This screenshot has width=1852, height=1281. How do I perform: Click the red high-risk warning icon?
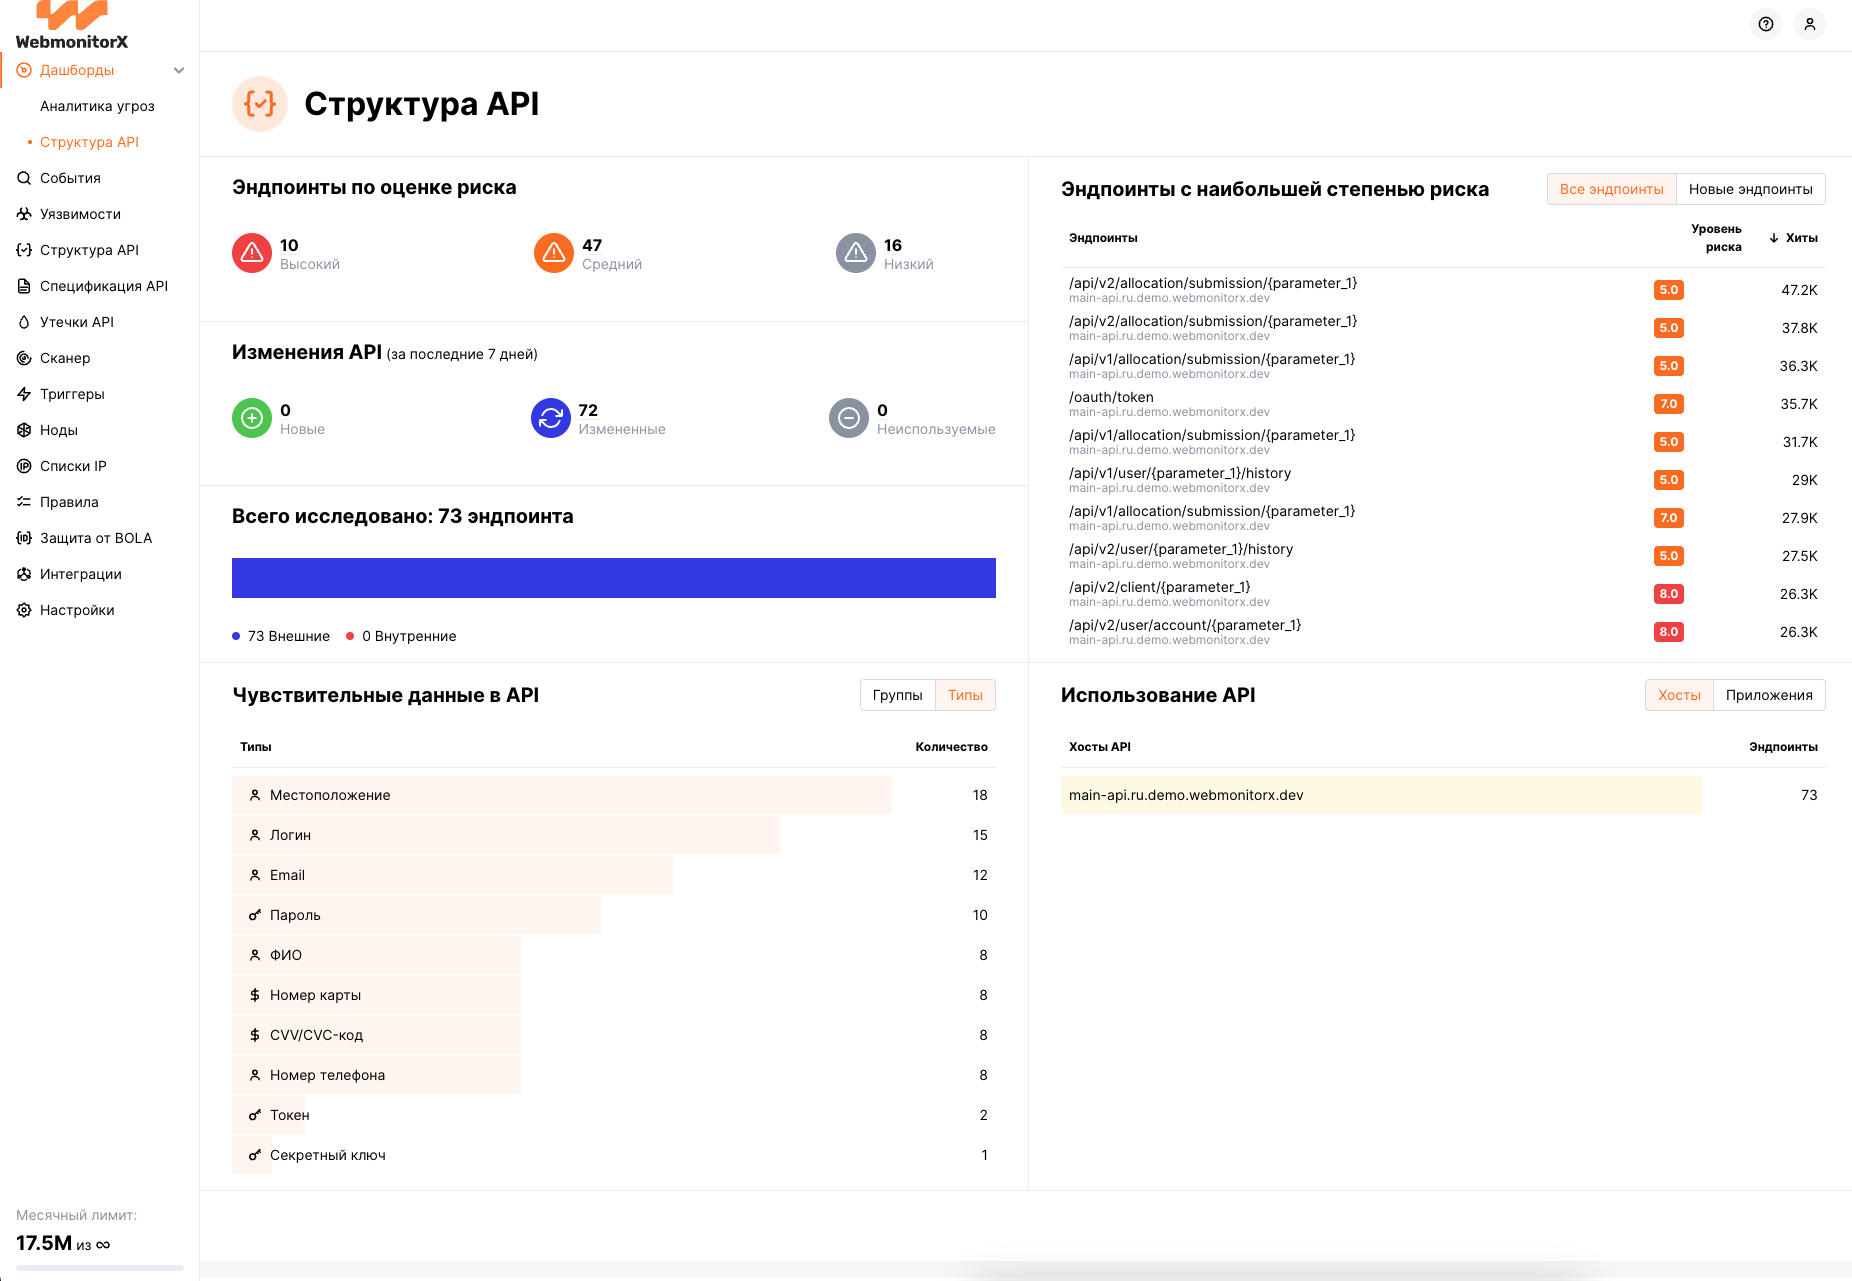point(252,253)
